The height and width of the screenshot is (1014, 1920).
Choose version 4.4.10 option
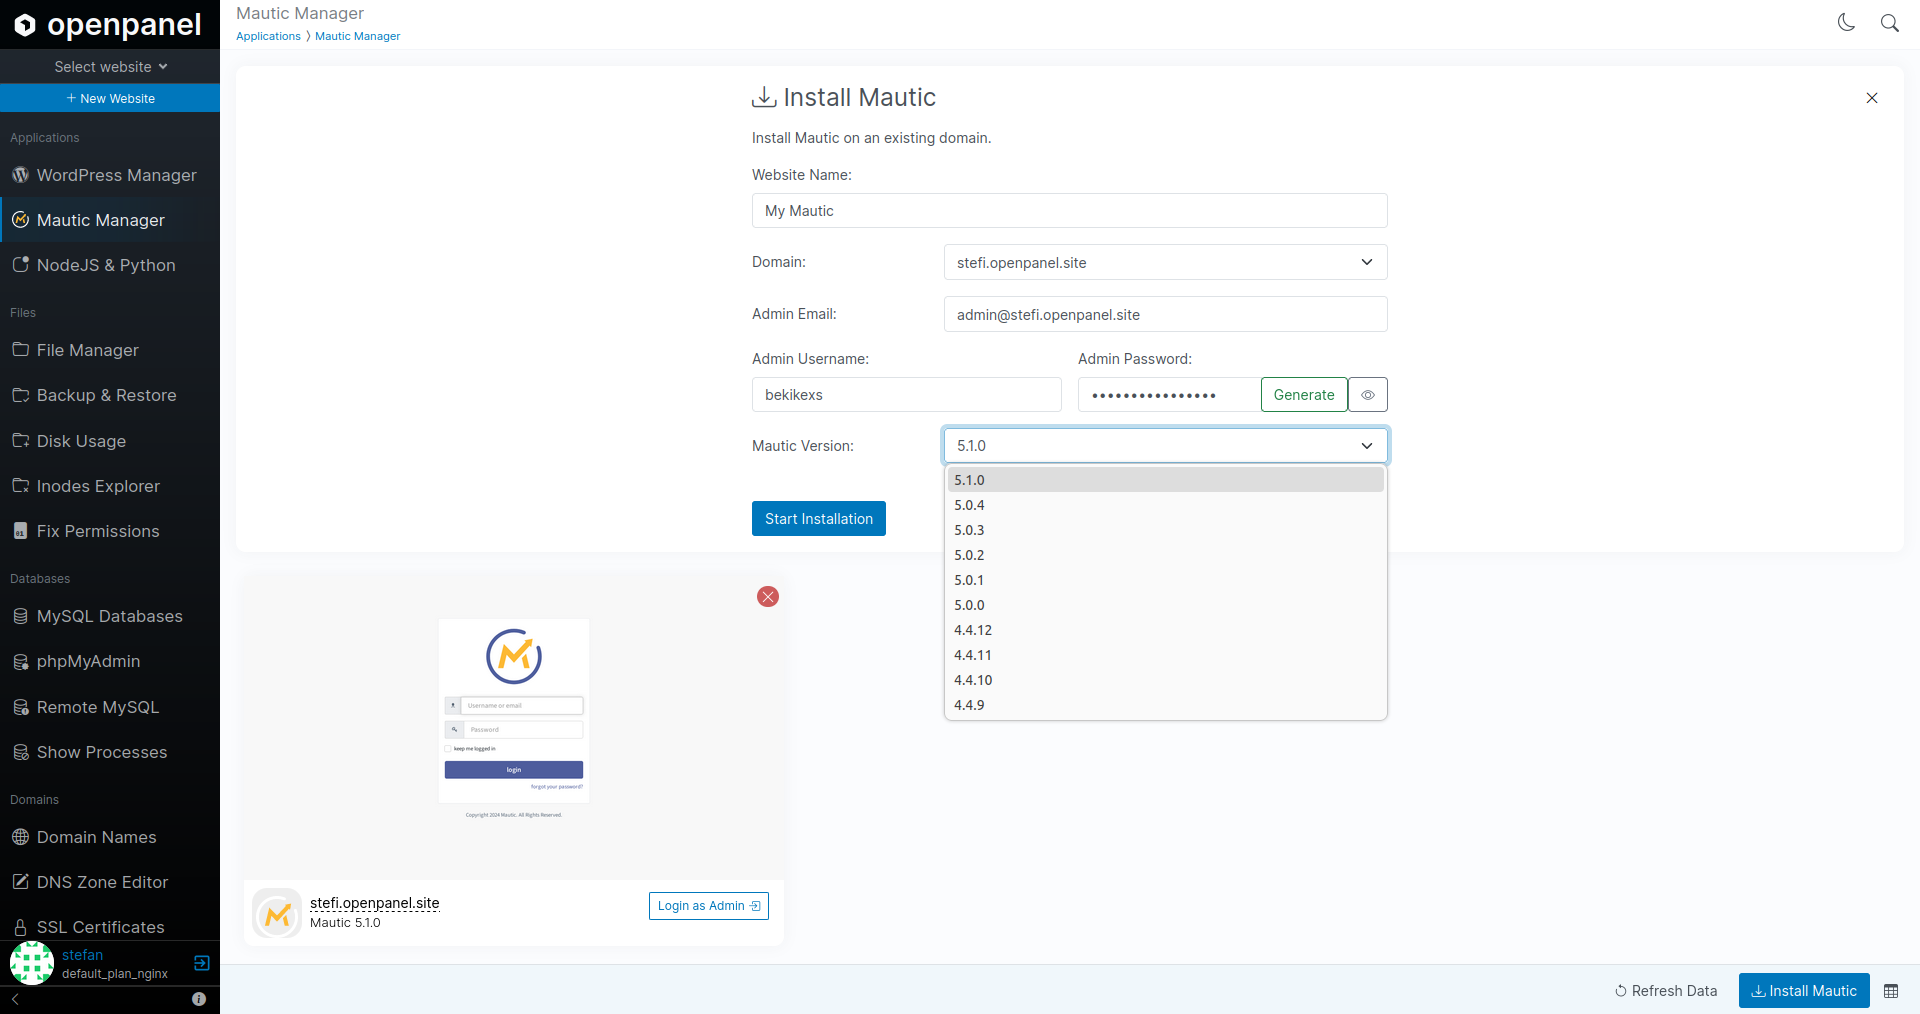click(x=1165, y=680)
